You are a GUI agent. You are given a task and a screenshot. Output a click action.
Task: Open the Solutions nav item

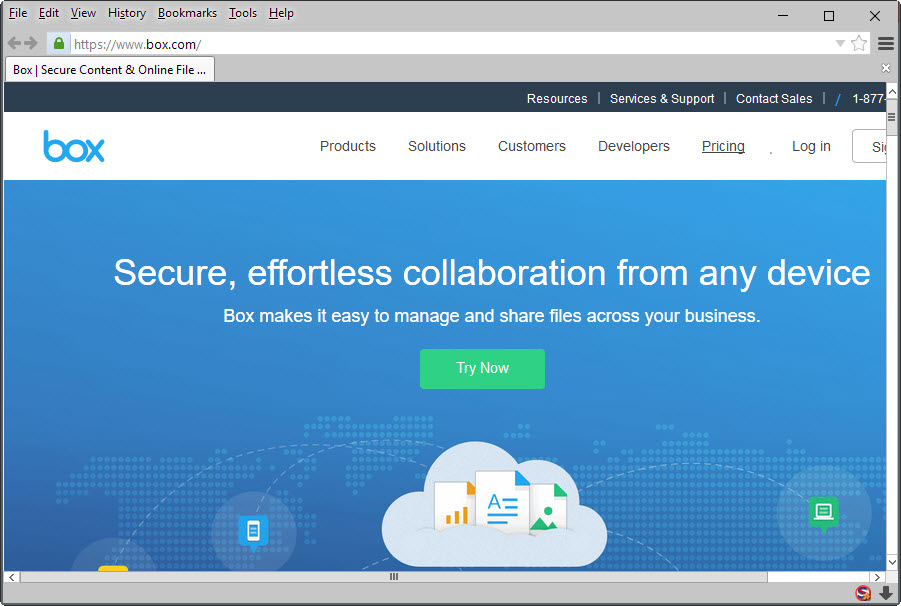[437, 146]
